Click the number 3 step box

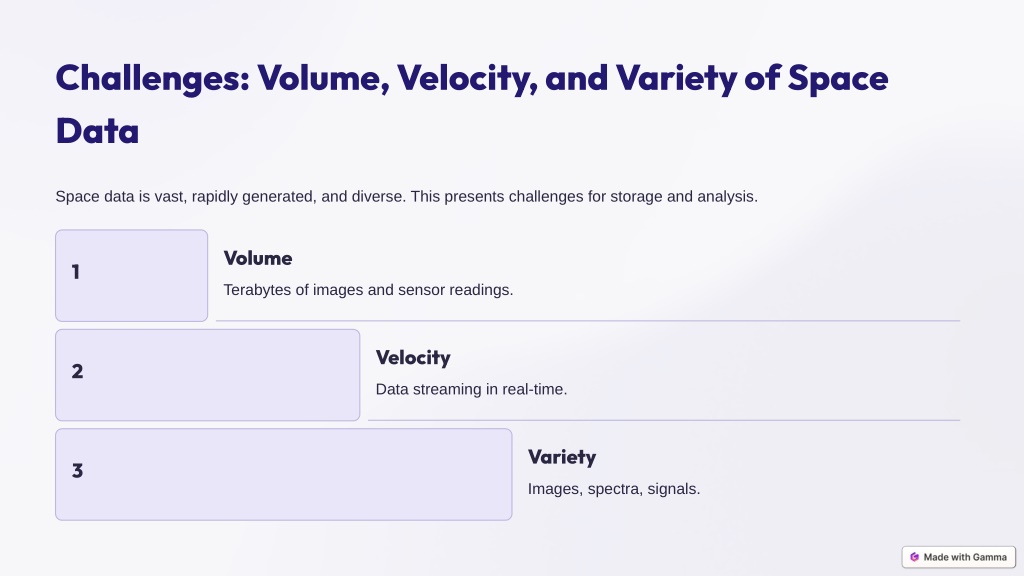tap(283, 475)
